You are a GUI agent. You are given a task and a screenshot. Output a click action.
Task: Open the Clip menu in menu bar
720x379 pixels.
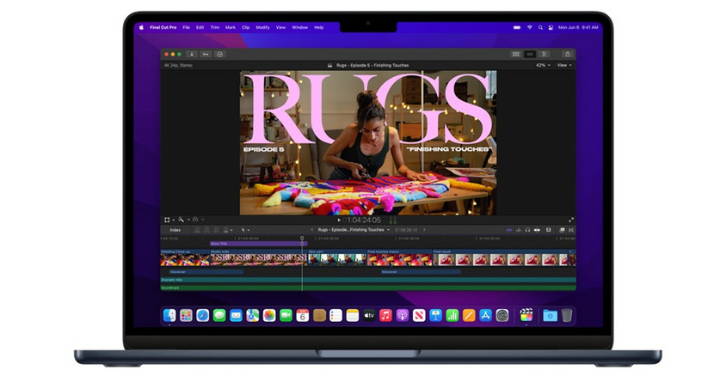coord(246,28)
